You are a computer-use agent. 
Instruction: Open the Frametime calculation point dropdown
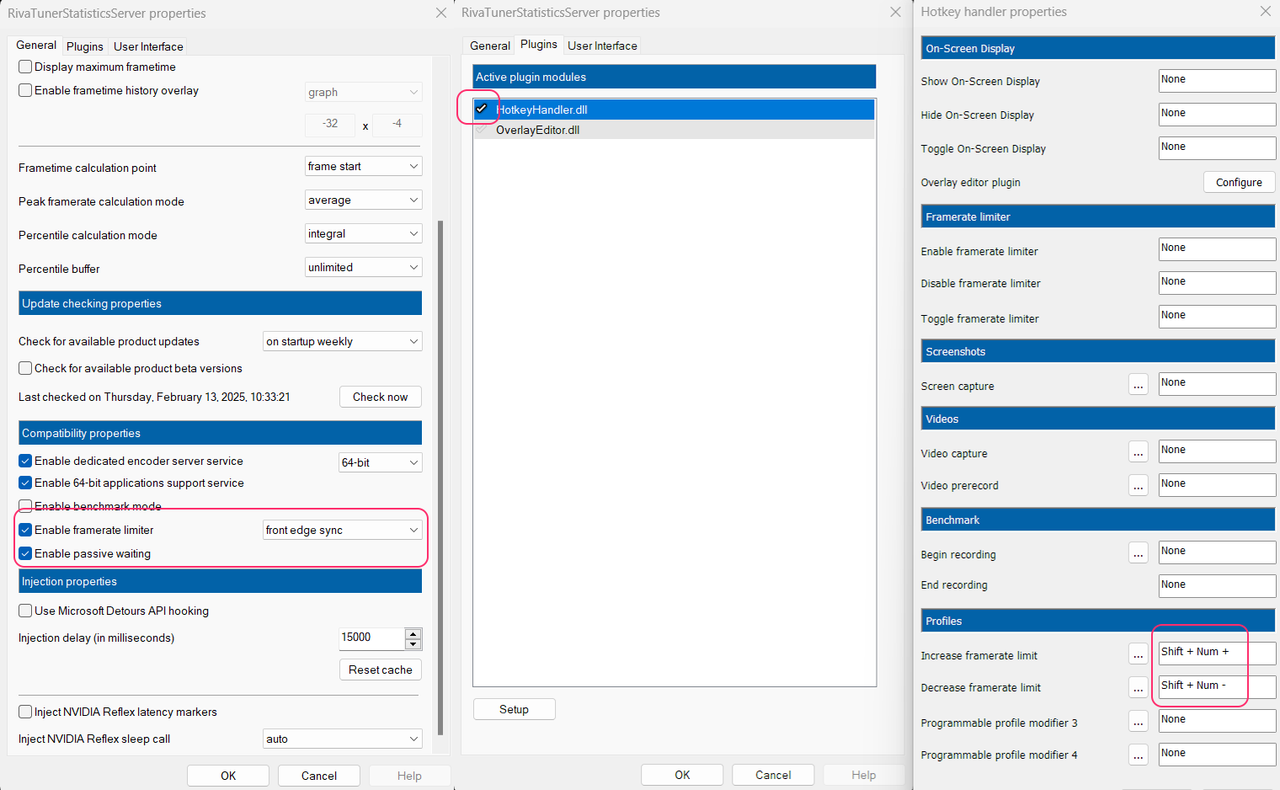point(363,167)
